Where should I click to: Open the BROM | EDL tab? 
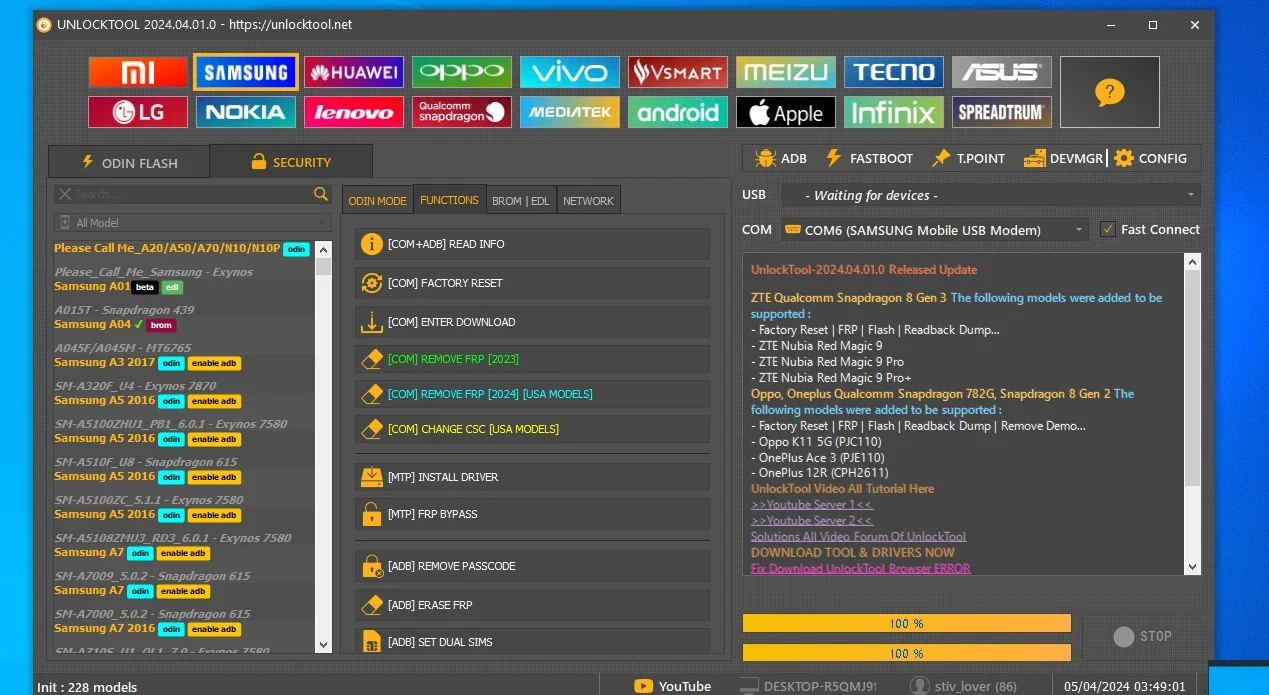pyautogui.click(x=521, y=200)
